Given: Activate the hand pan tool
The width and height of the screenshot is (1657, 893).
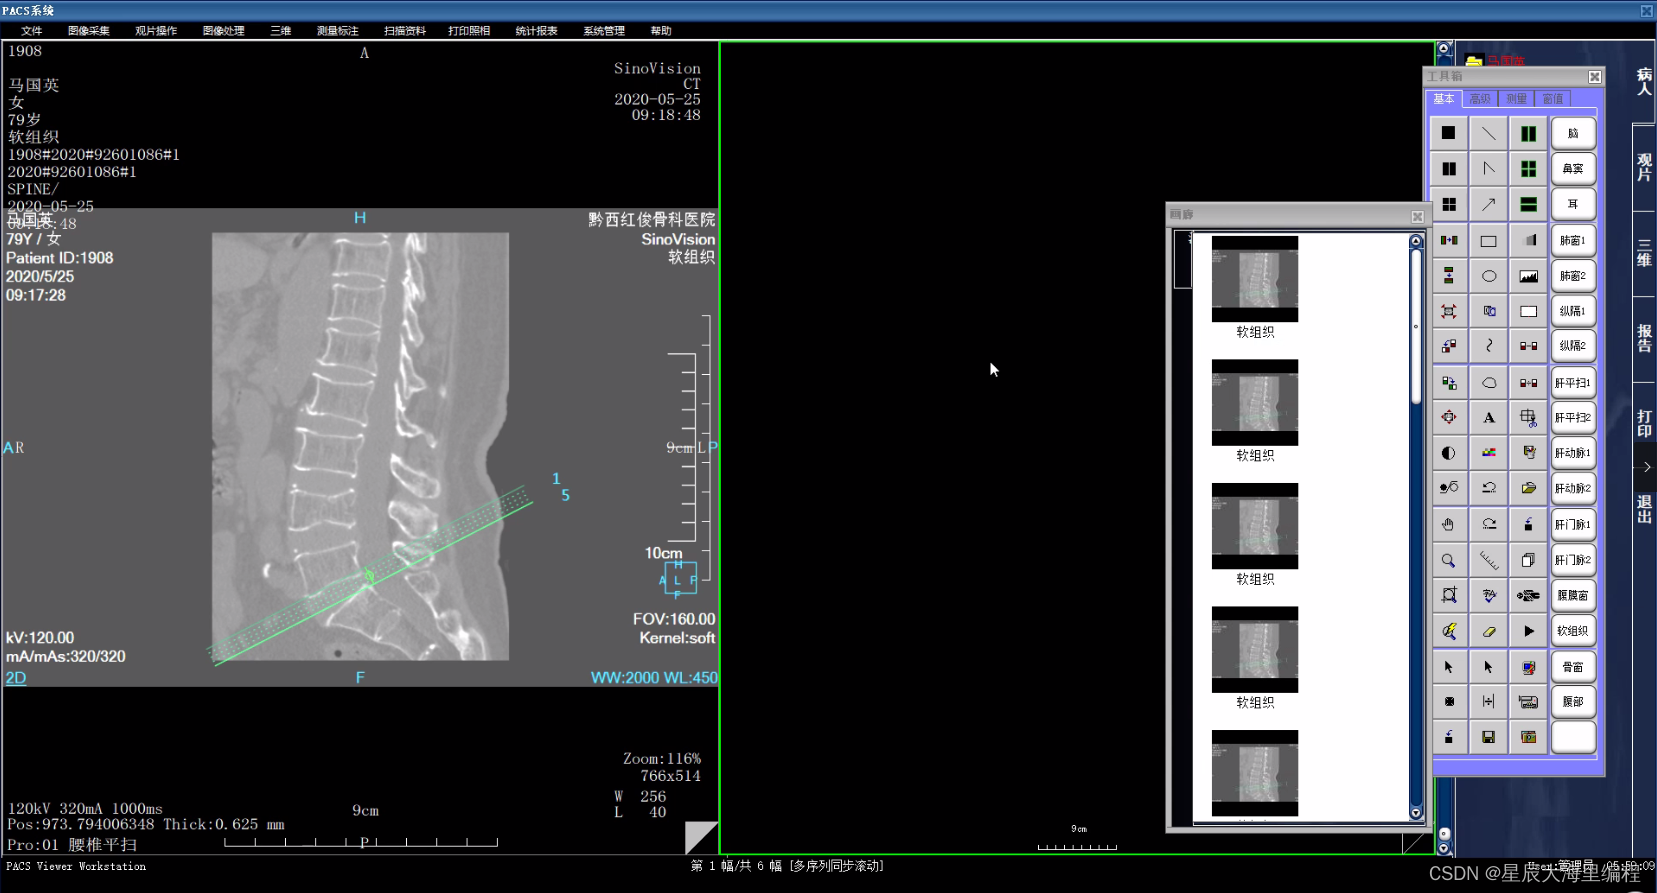Looking at the screenshot, I should (1448, 524).
